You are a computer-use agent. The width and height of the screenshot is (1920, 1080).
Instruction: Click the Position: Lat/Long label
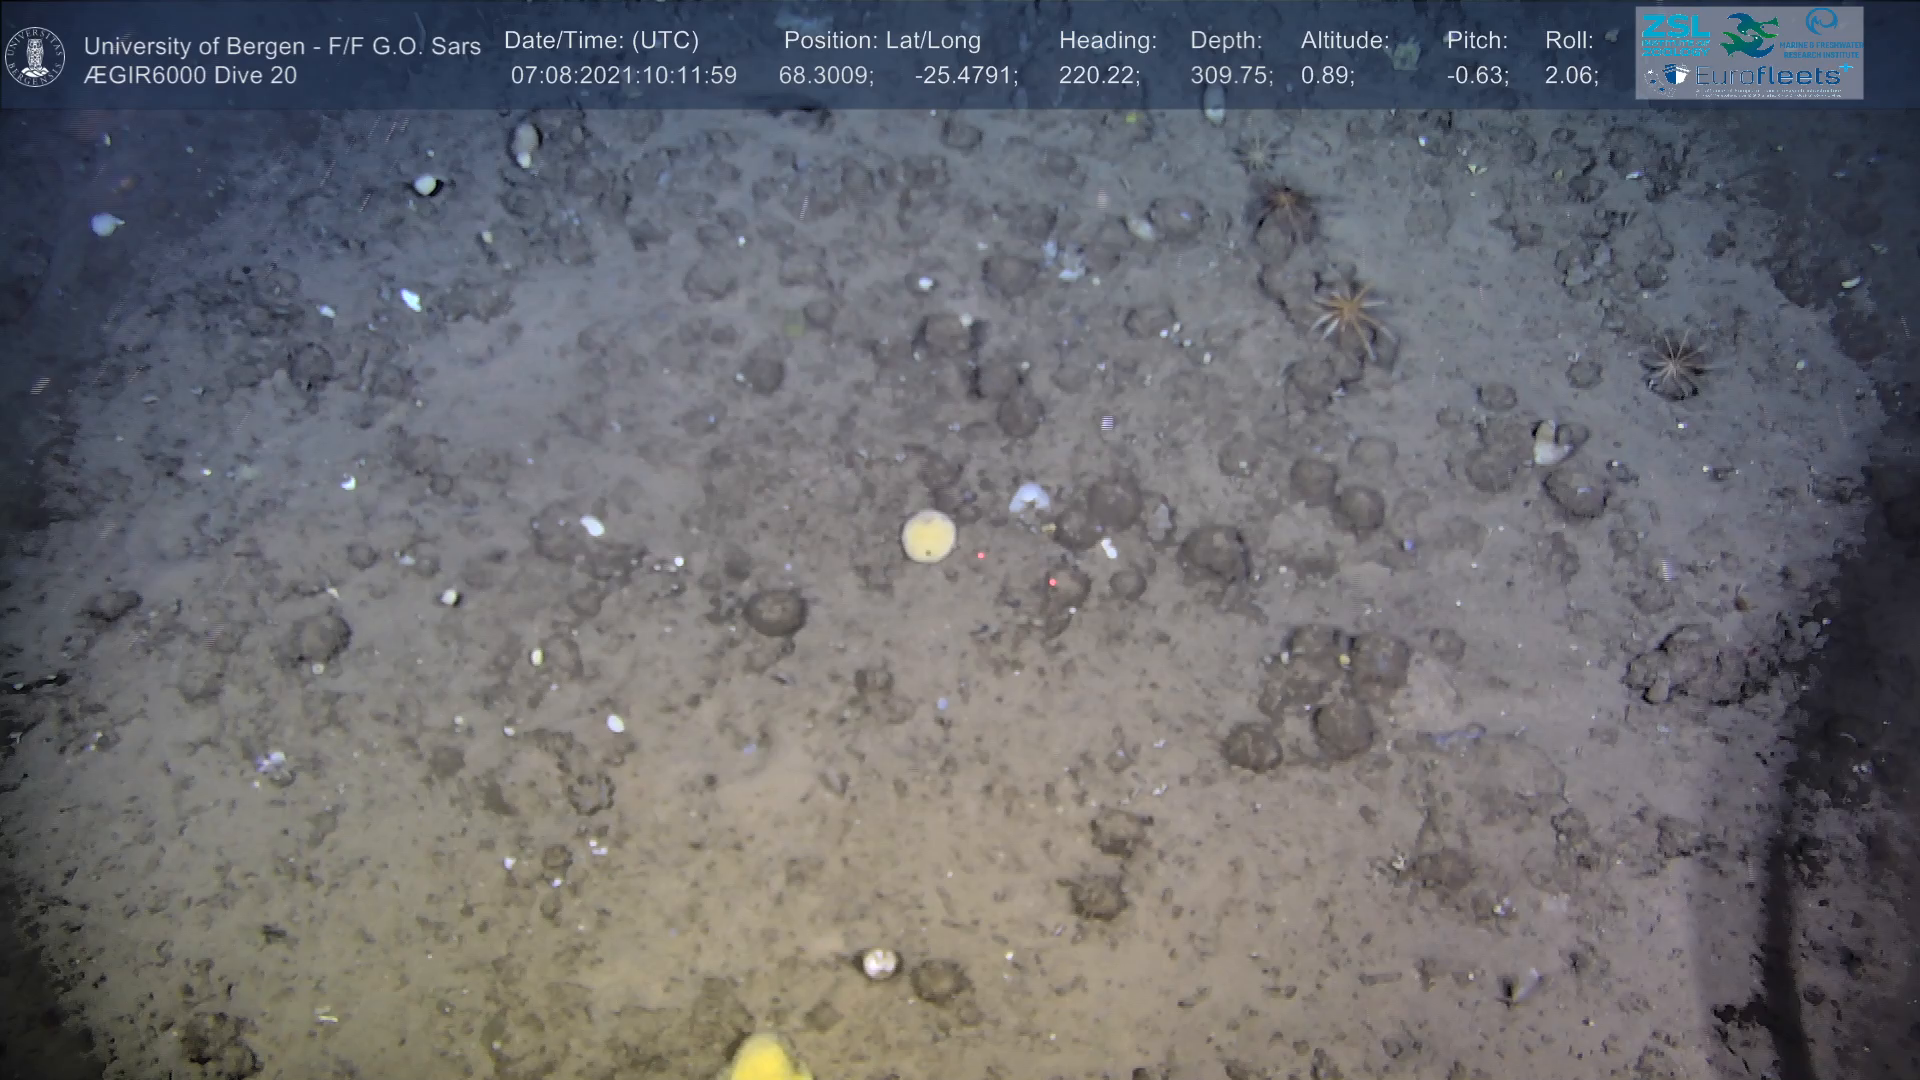(882, 41)
